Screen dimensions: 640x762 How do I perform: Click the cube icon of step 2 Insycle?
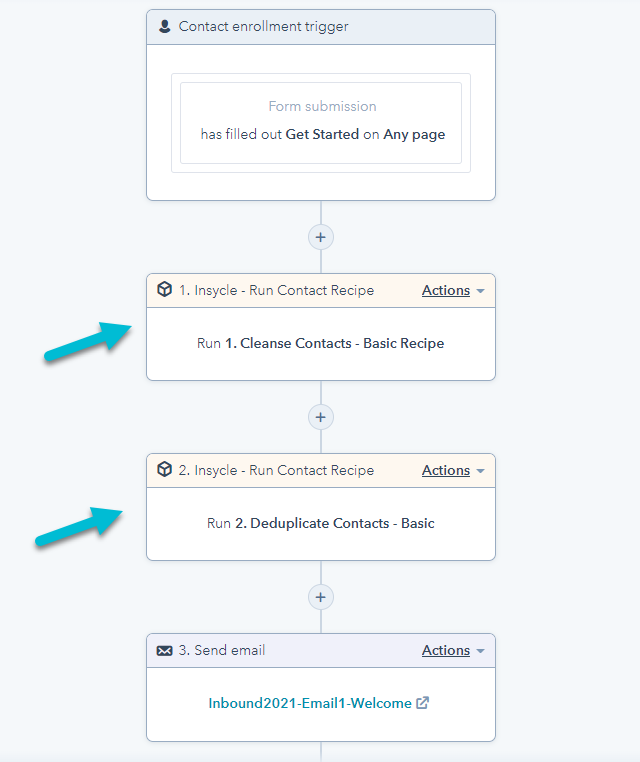(x=165, y=469)
